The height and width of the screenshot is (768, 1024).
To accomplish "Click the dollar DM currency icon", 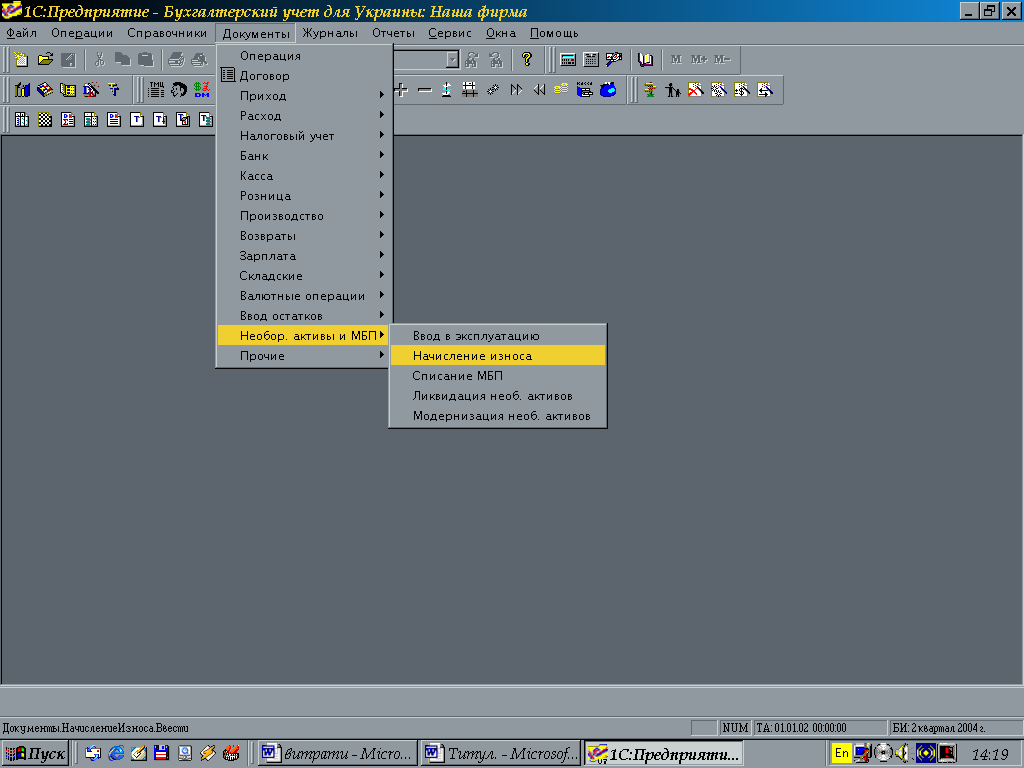I will click(x=202, y=89).
